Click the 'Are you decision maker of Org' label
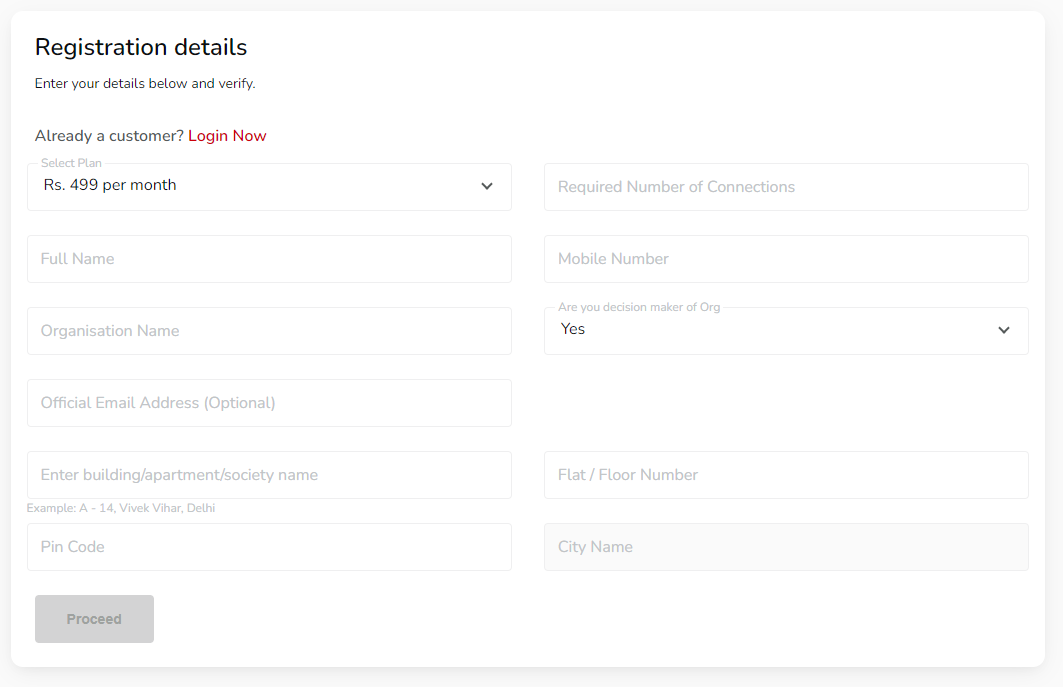This screenshot has width=1063, height=687. click(x=639, y=307)
